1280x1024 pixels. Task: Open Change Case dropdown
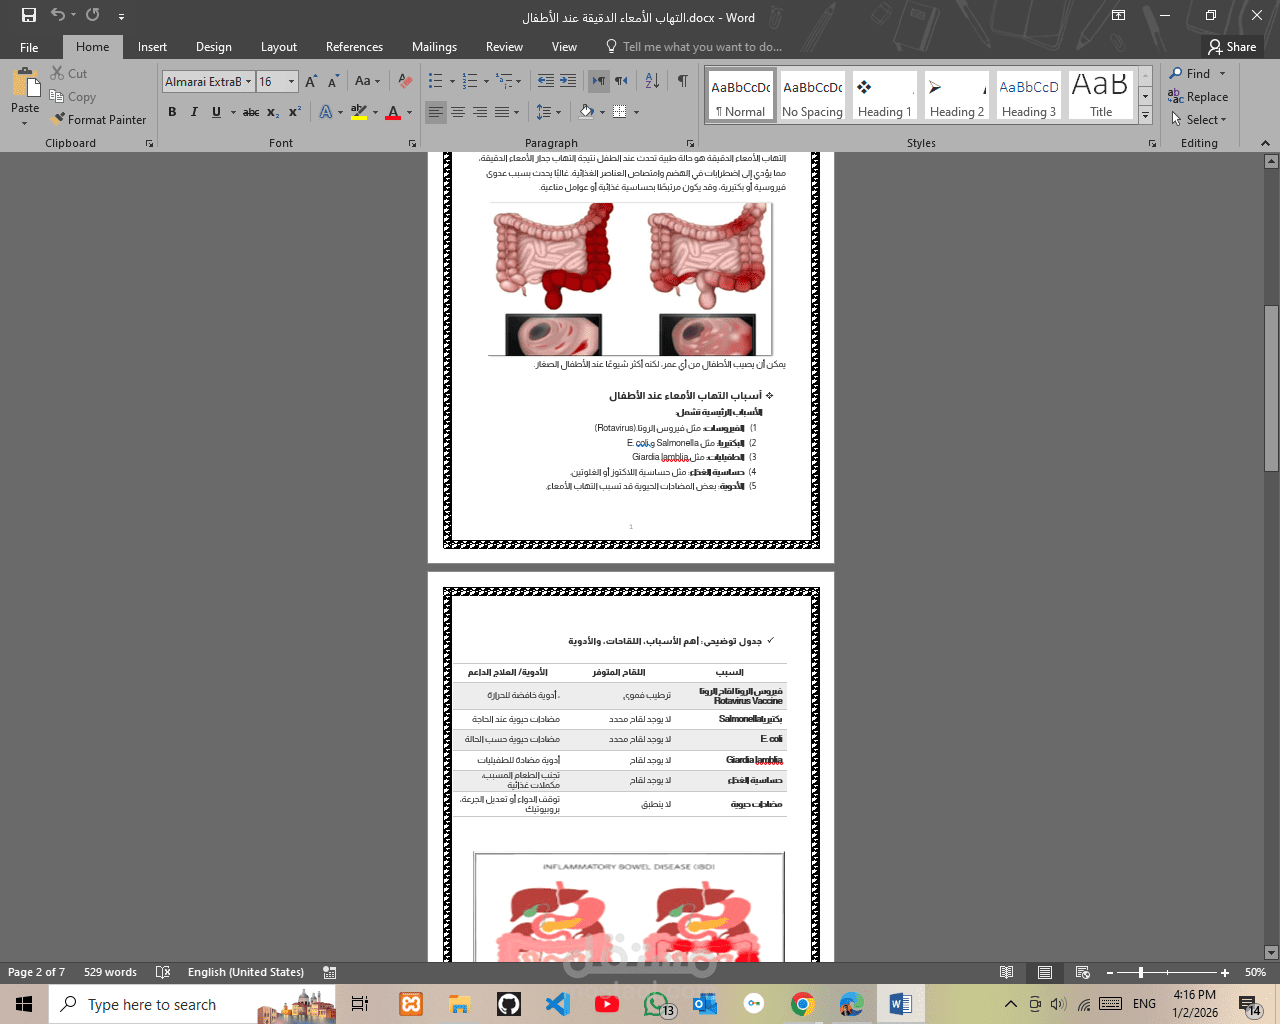367,82
